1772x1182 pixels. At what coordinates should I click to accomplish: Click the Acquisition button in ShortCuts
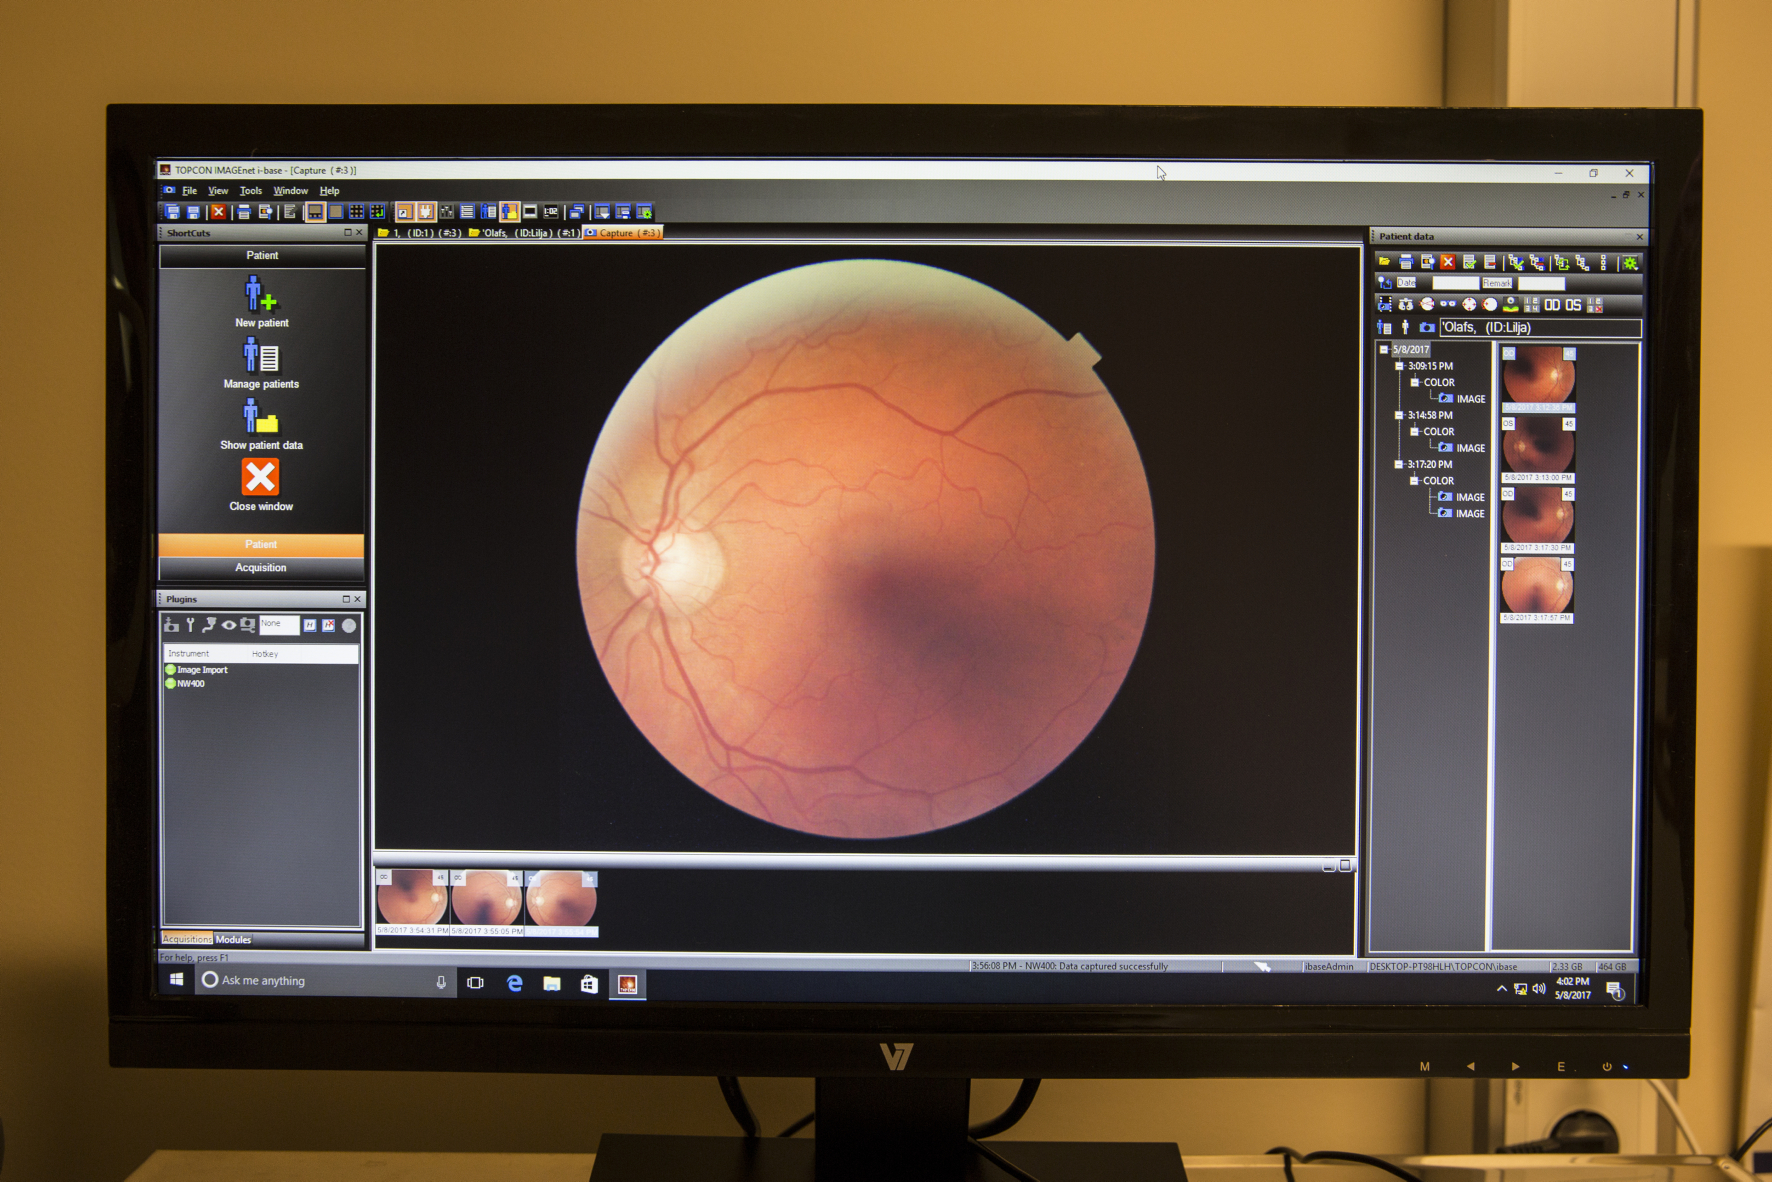pyautogui.click(x=261, y=568)
